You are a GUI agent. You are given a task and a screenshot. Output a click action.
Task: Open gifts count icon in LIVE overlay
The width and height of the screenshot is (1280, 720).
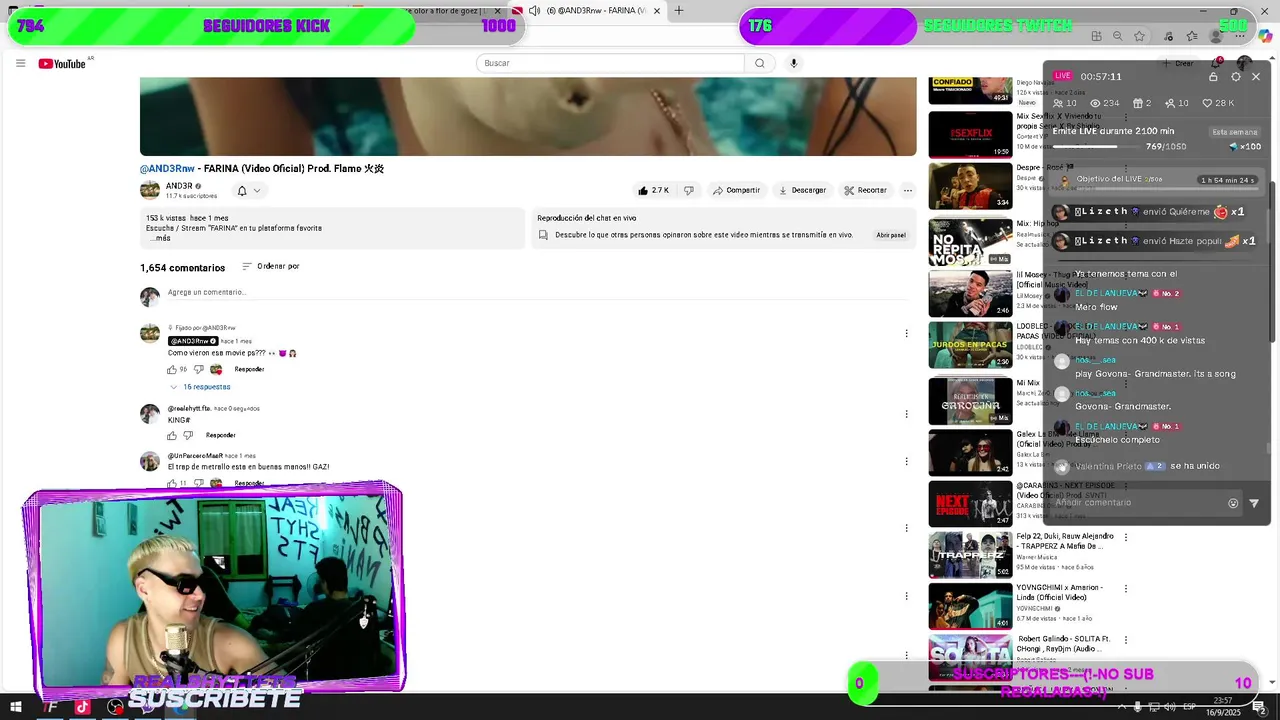pyautogui.click(x=1136, y=103)
